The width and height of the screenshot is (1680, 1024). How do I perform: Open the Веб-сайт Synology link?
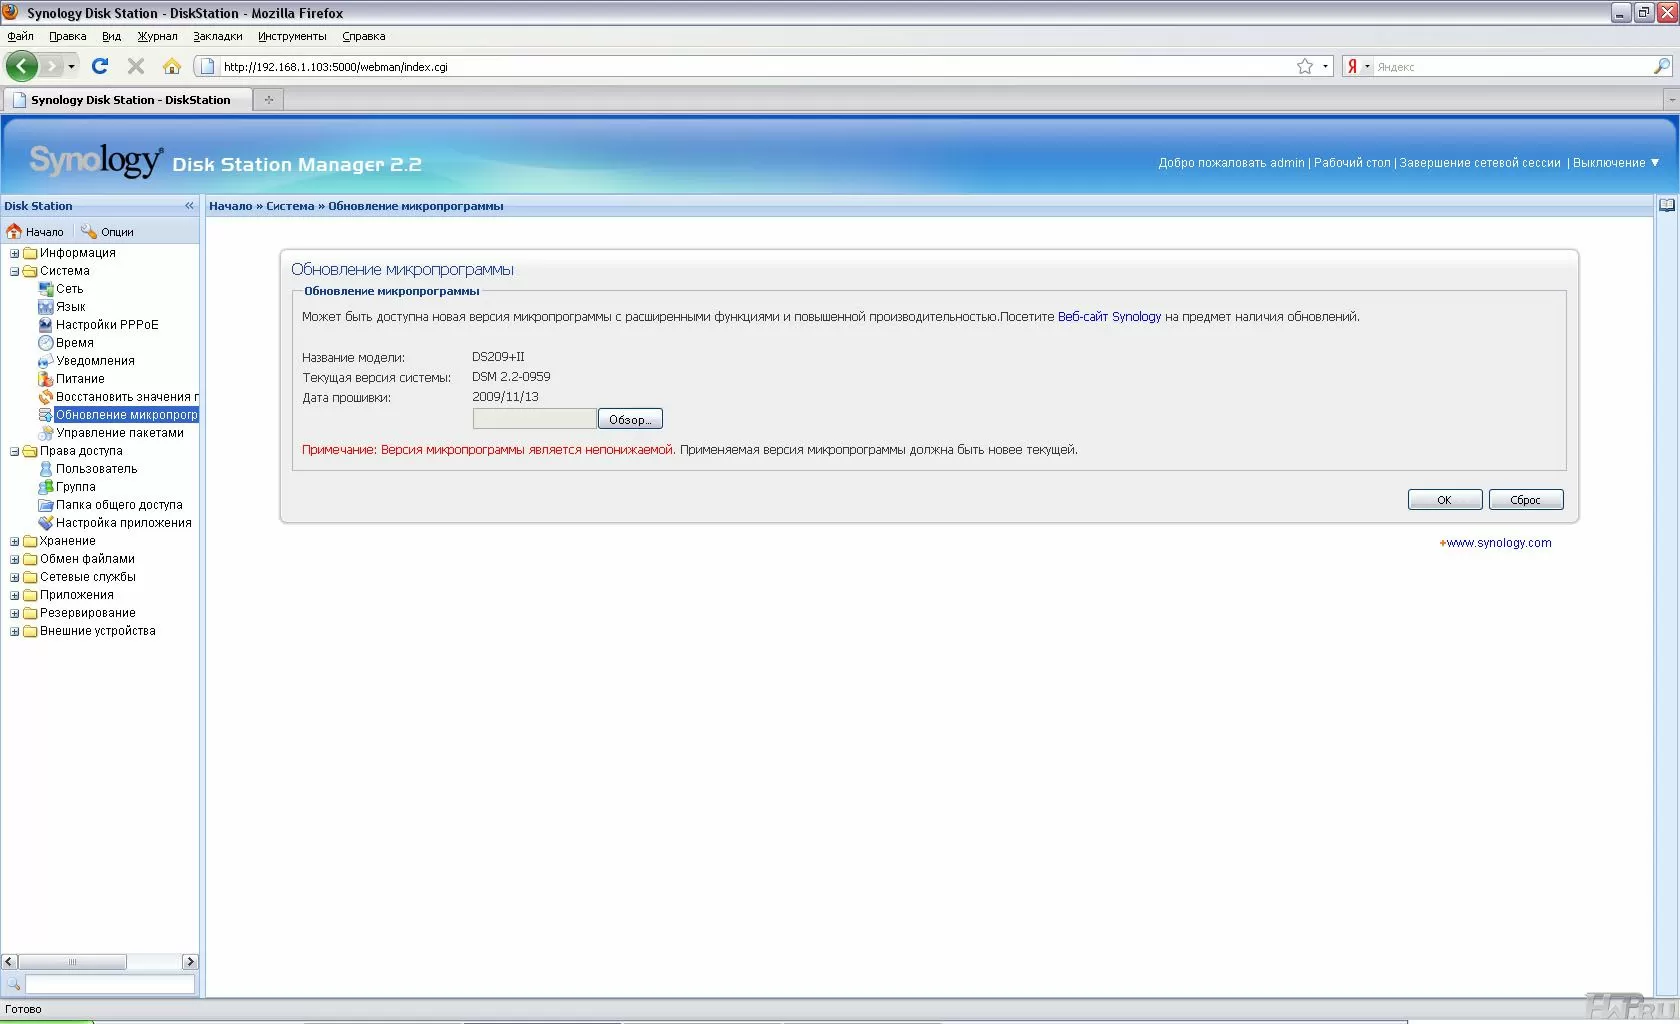[x=1109, y=317]
